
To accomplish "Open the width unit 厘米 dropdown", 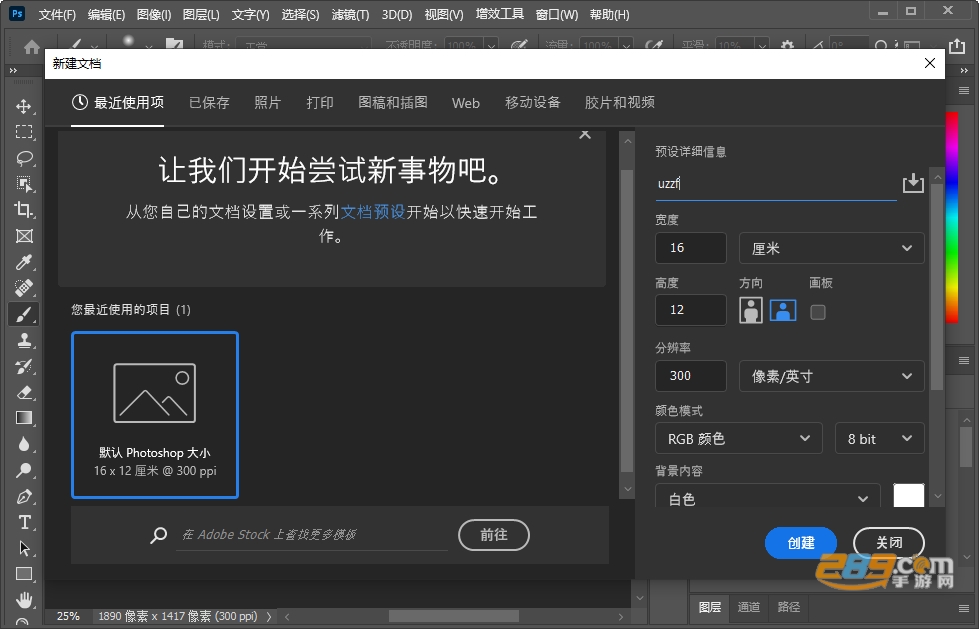I will 831,248.
